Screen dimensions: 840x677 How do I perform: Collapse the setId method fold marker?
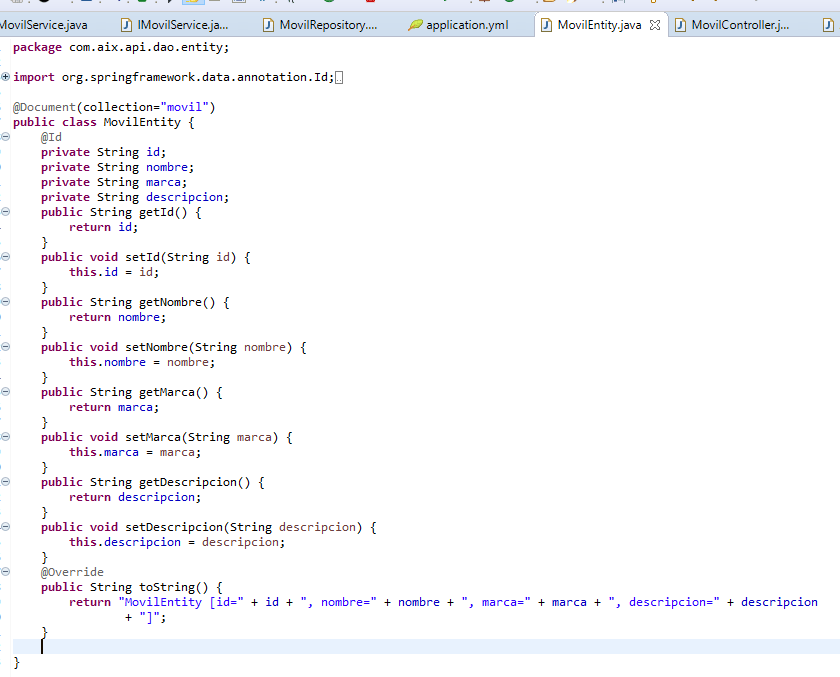6,257
